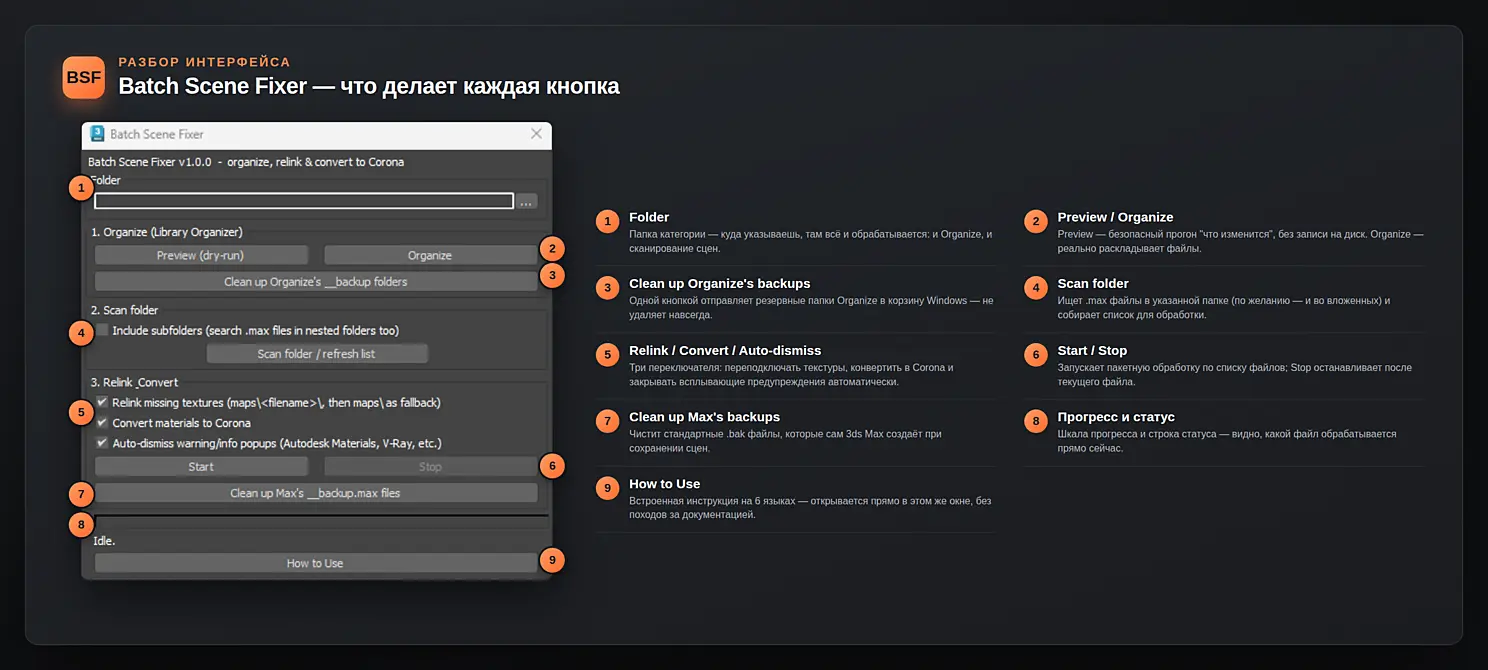This screenshot has height=670, width=1488.
Task: Click the 'Relink / Convert / Auto-dismiss' legend heading
Action: point(725,351)
